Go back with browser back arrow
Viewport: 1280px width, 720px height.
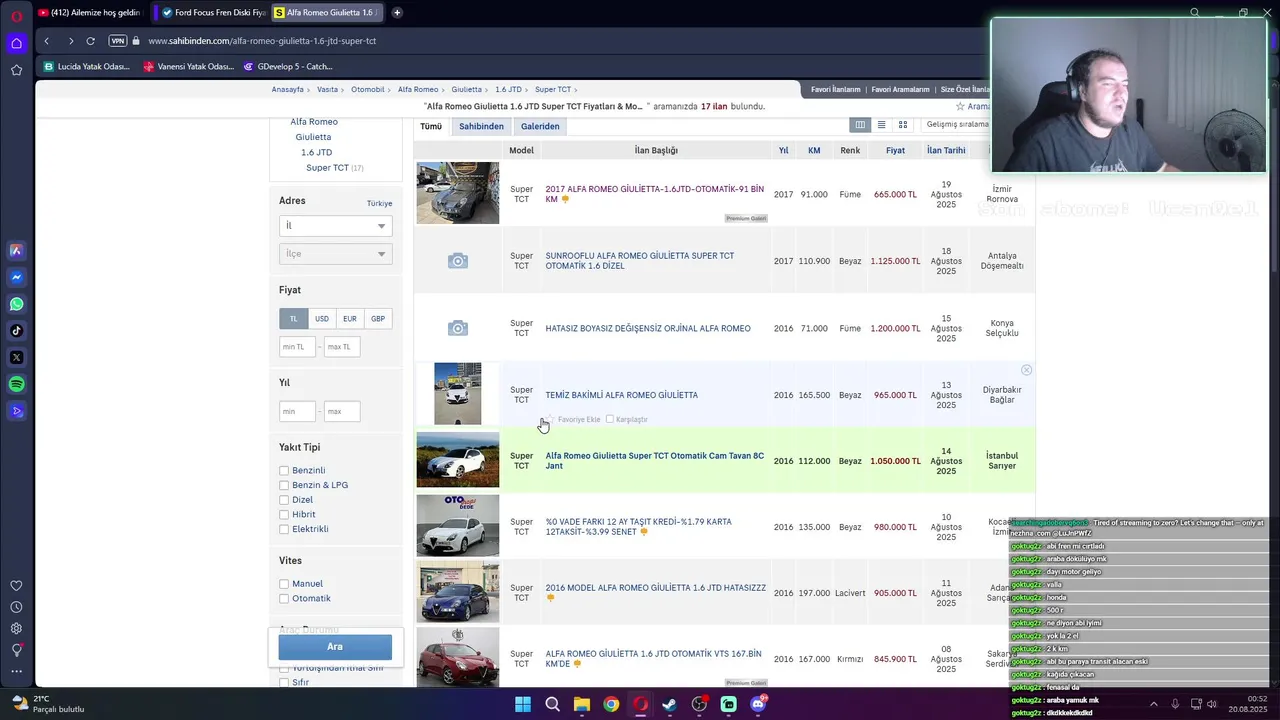pos(47,41)
